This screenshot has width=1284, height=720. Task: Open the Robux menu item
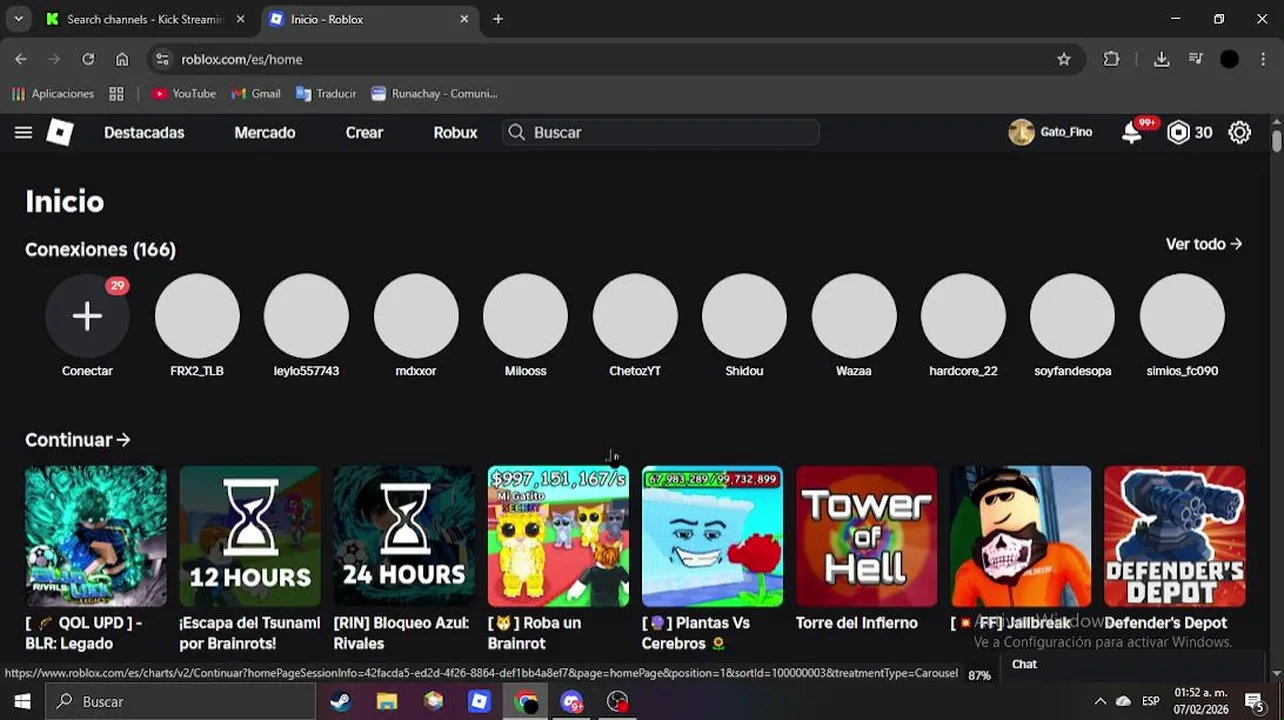tap(455, 132)
